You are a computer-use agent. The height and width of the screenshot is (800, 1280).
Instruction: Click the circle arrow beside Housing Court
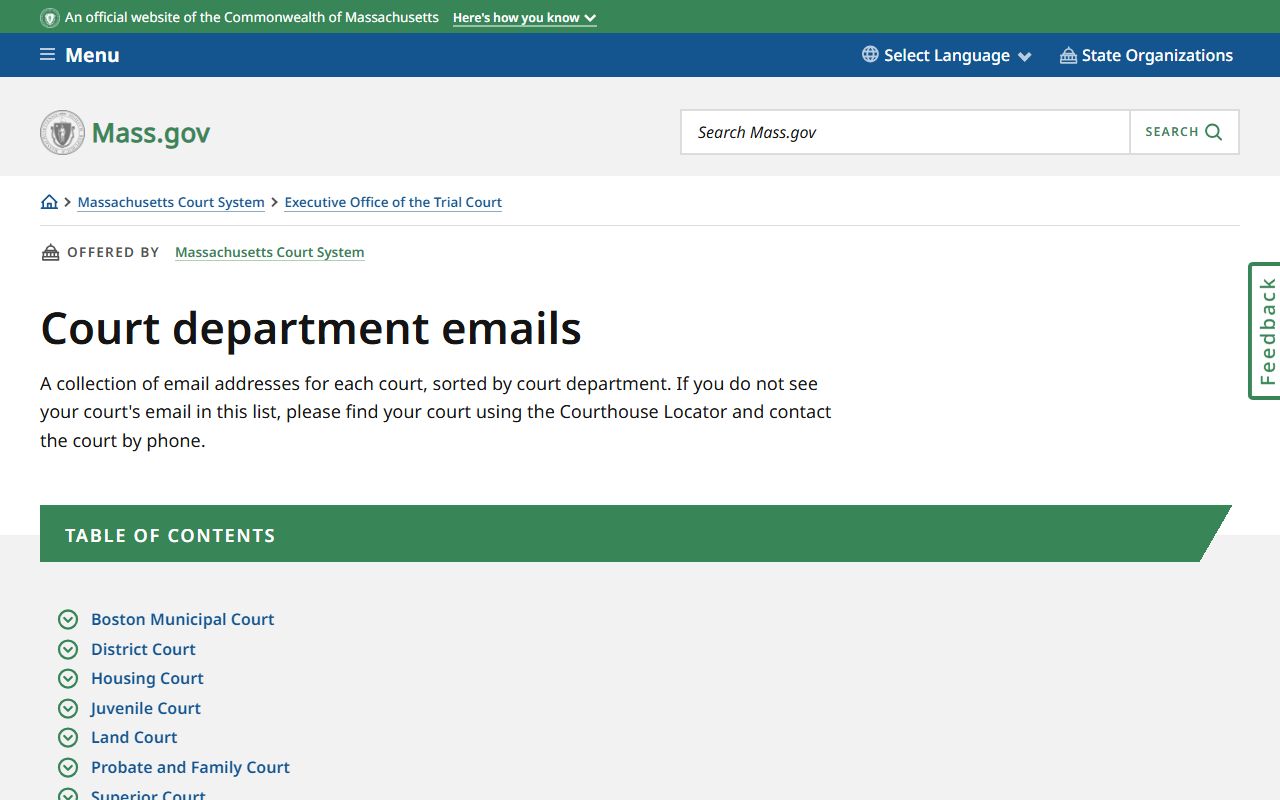(x=68, y=679)
